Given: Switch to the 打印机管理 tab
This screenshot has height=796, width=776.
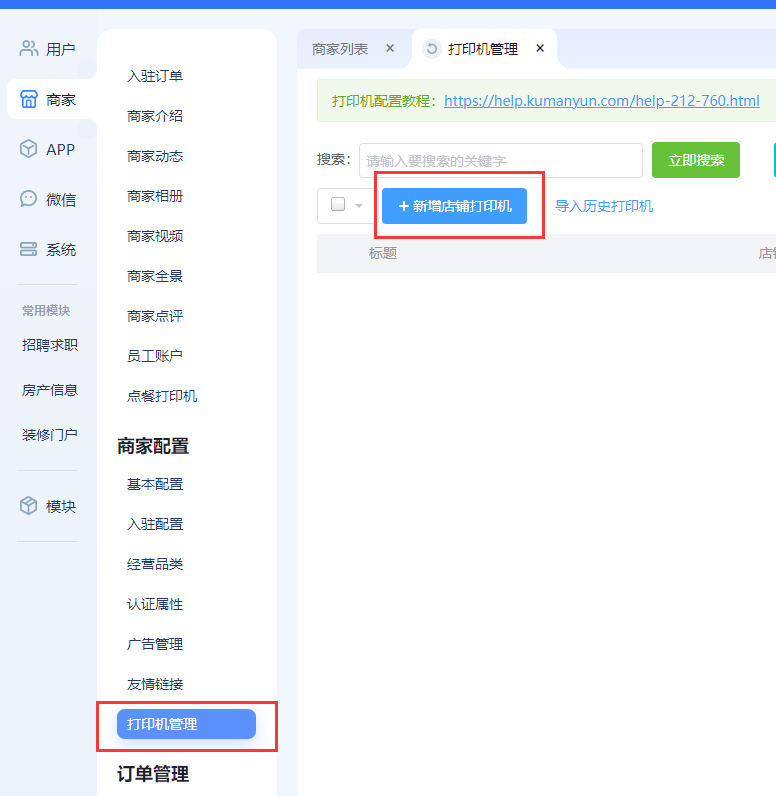Looking at the screenshot, I should (483, 49).
